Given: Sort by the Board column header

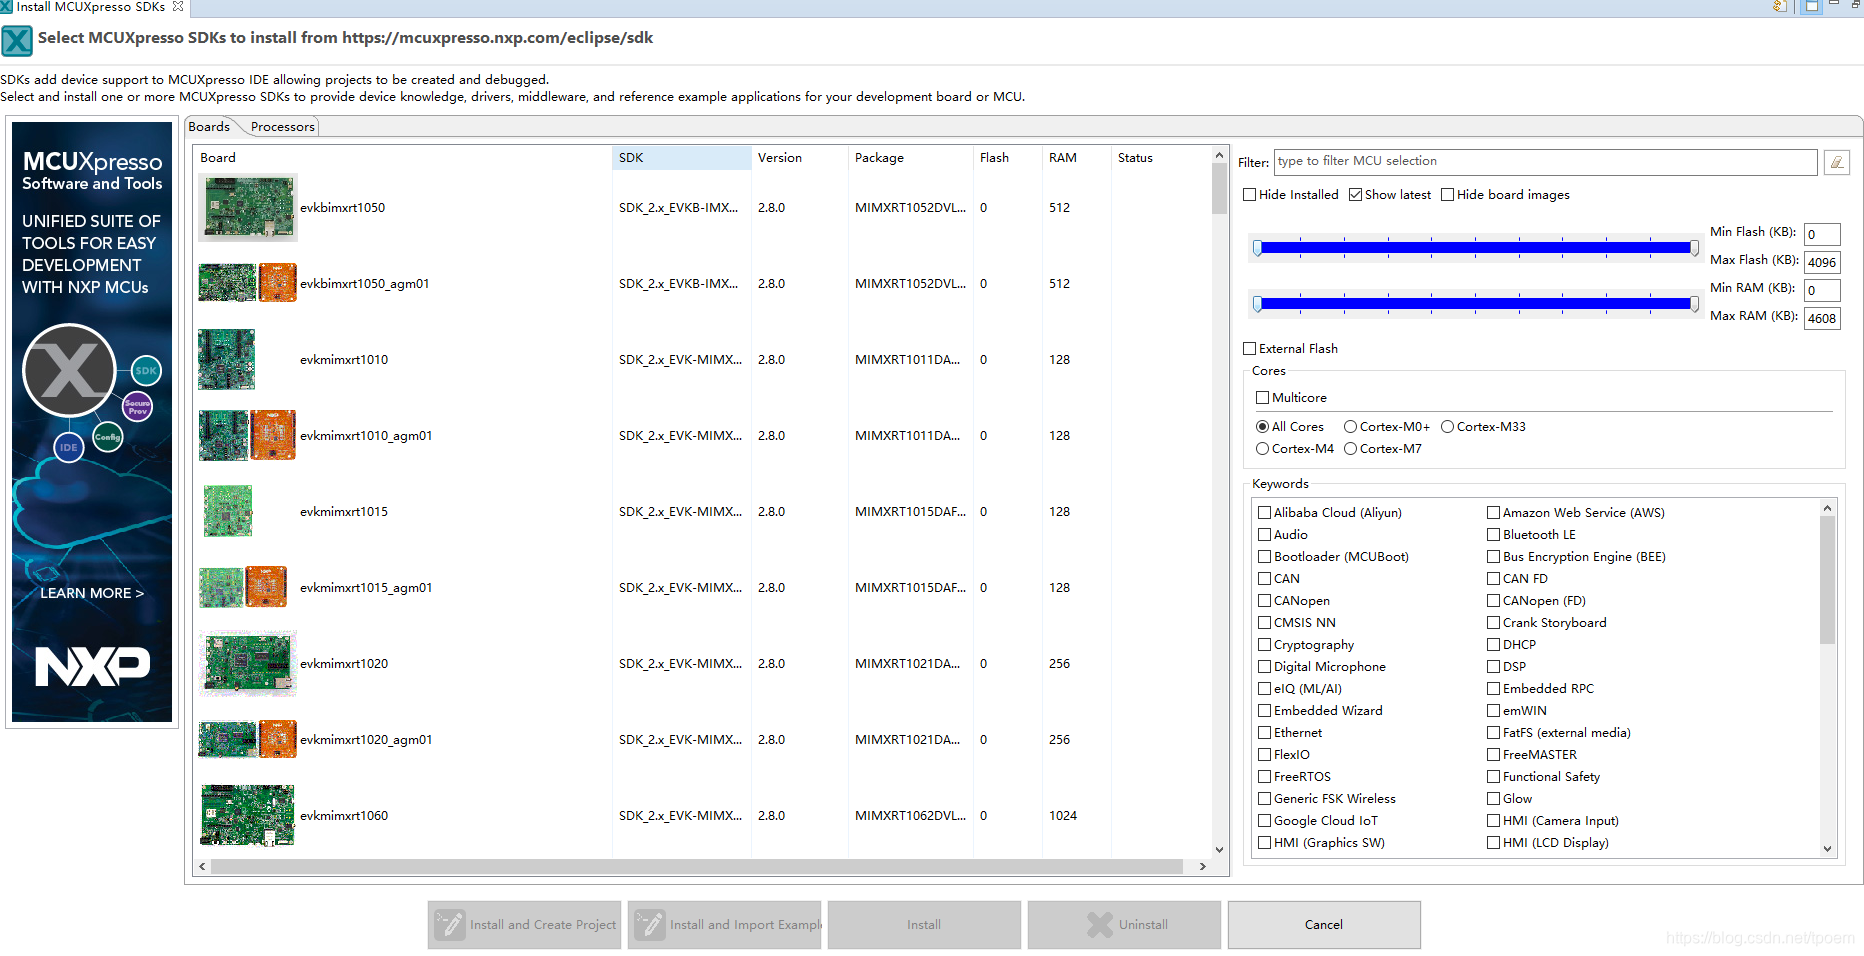Looking at the screenshot, I should (403, 158).
